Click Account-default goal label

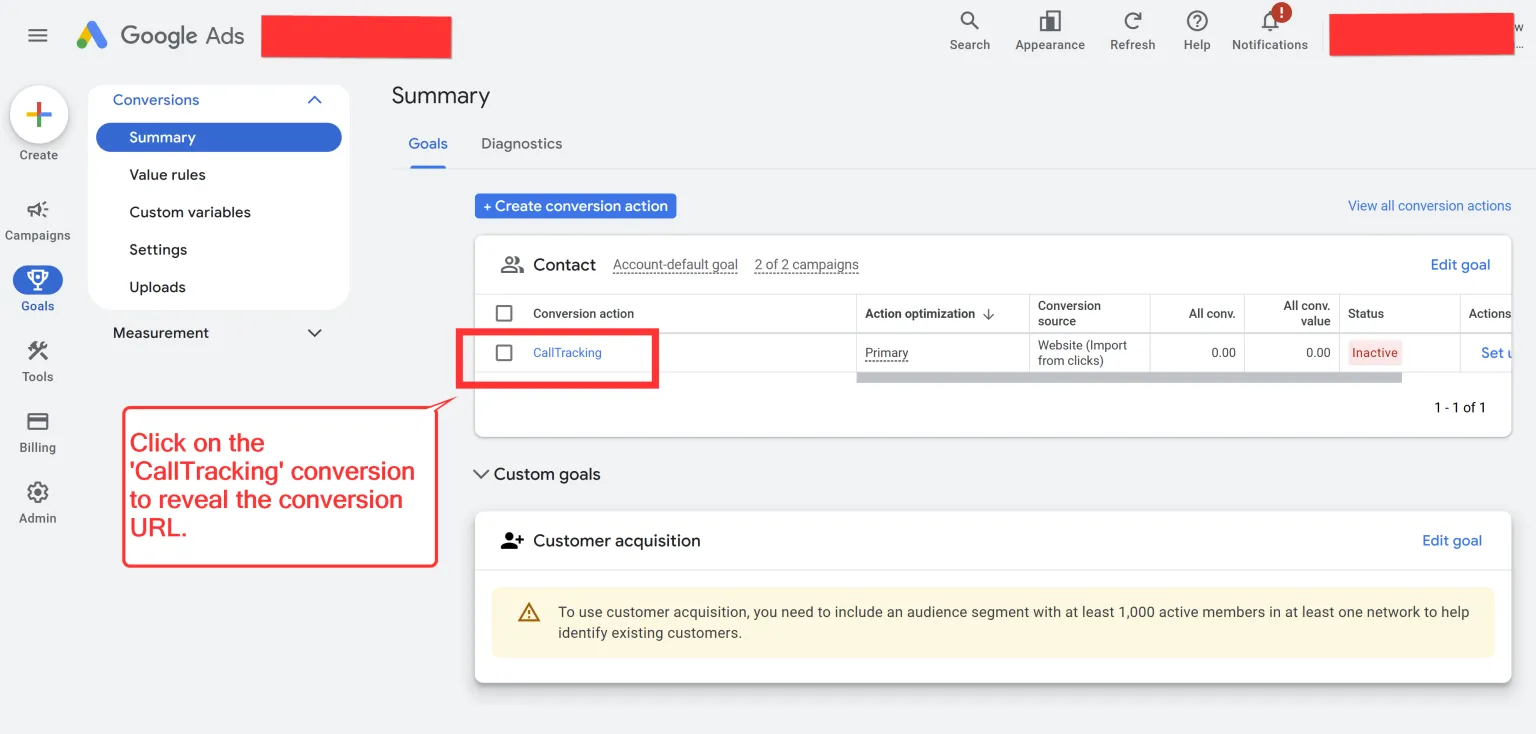coord(675,265)
